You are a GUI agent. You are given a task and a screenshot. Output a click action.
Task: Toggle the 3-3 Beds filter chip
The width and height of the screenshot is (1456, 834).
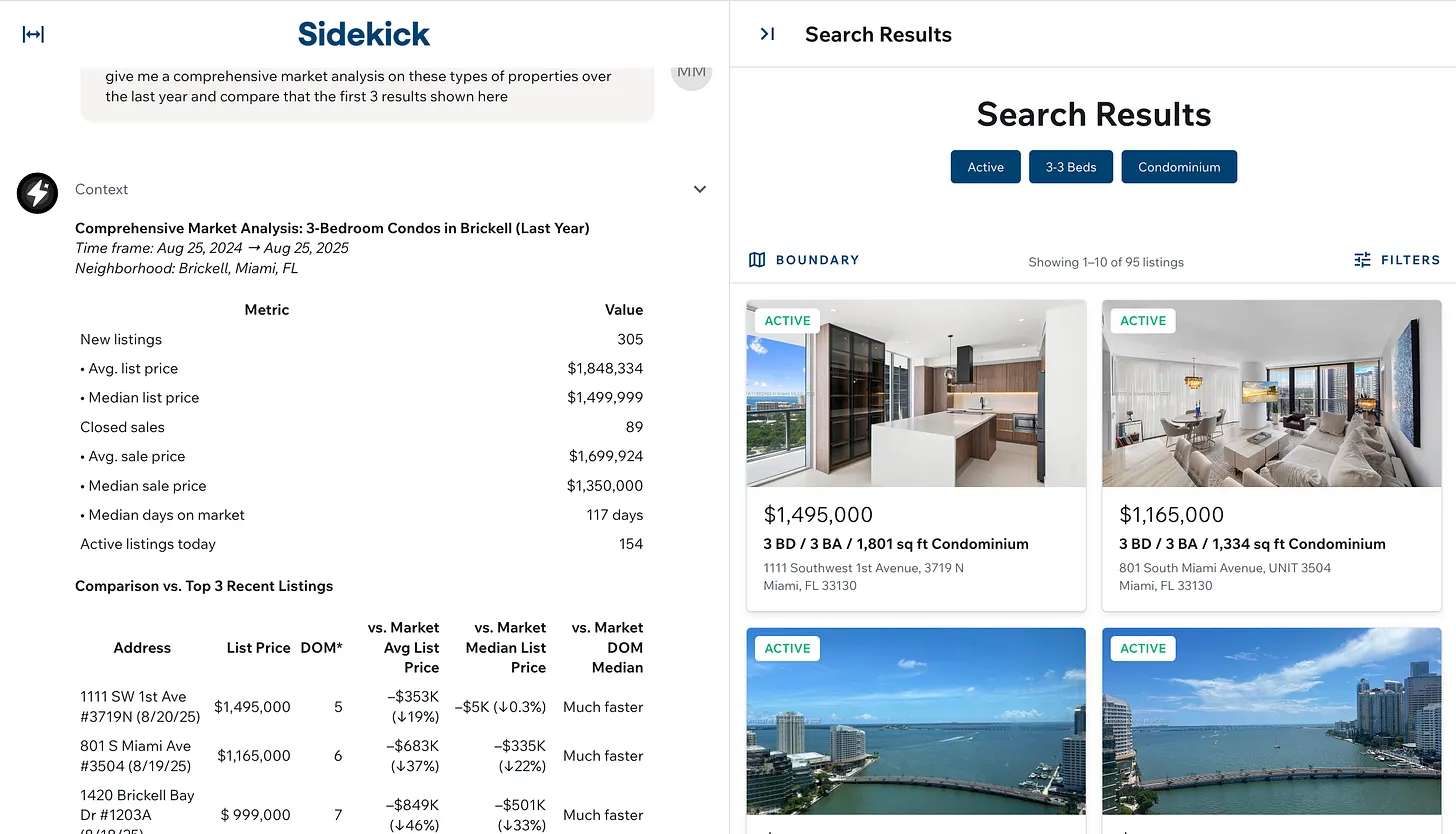pos(1070,167)
